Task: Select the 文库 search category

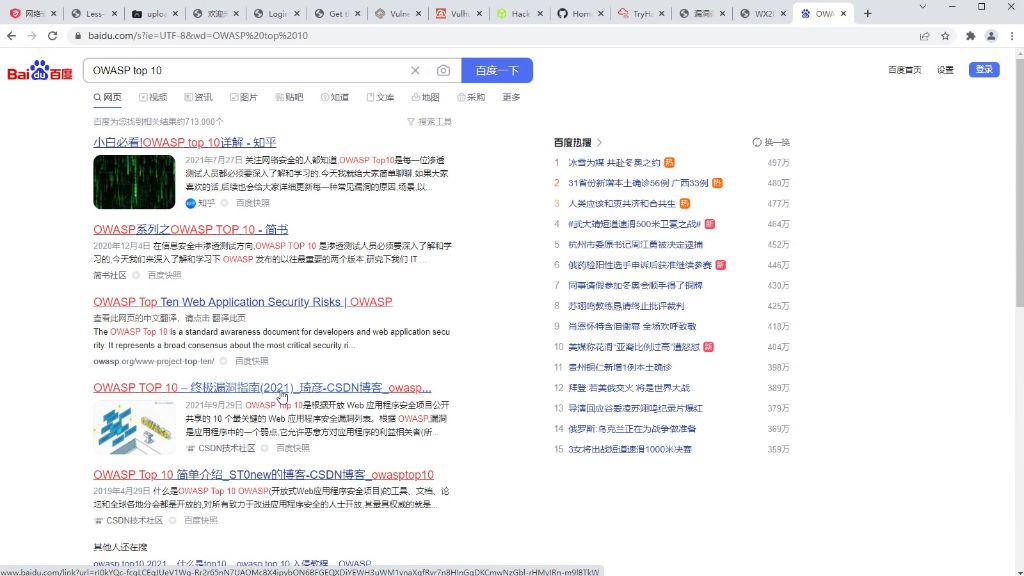Action: tap(380, 97)
